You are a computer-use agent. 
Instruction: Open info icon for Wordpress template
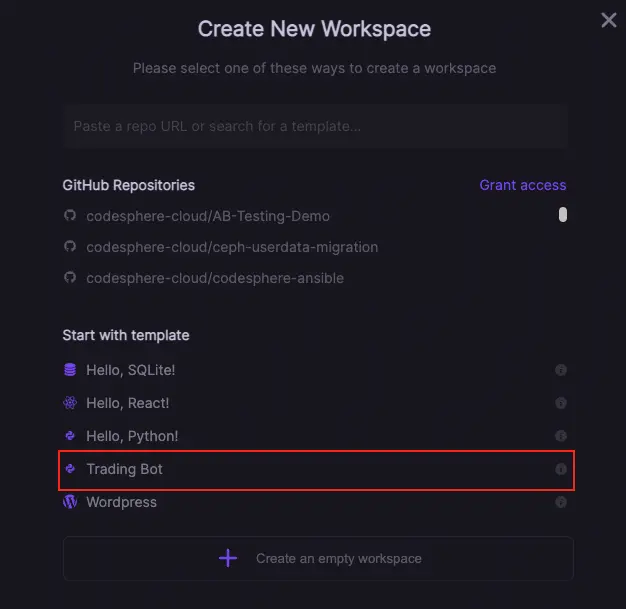pos(561,502)
